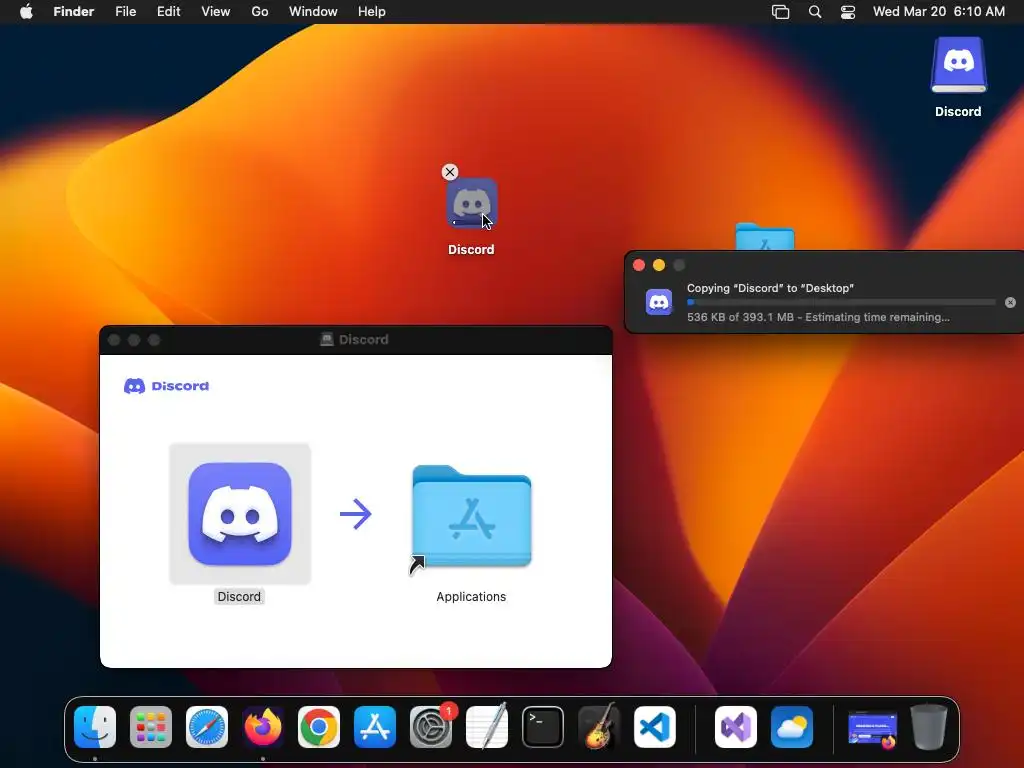Open Control Center
This screenshot has width=1024, height=768.
848,12
